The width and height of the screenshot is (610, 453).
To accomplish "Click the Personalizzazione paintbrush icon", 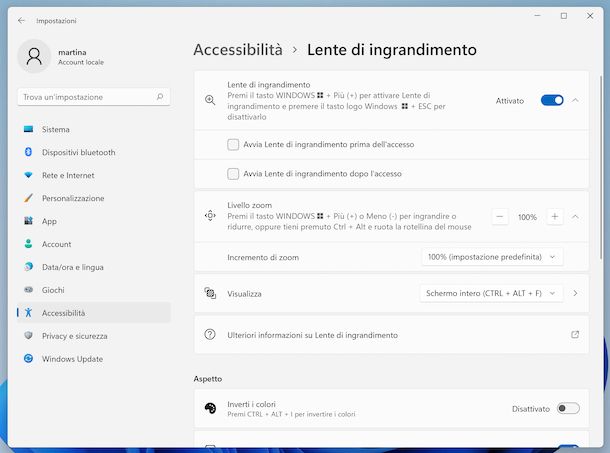I will click(28, 198).
